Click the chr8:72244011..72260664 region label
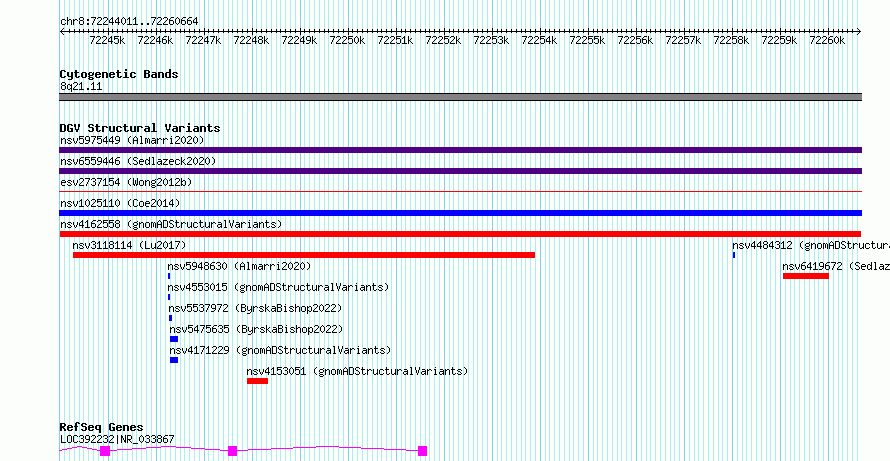The width and height of the screenshot is (890, 461). [129, 22]
